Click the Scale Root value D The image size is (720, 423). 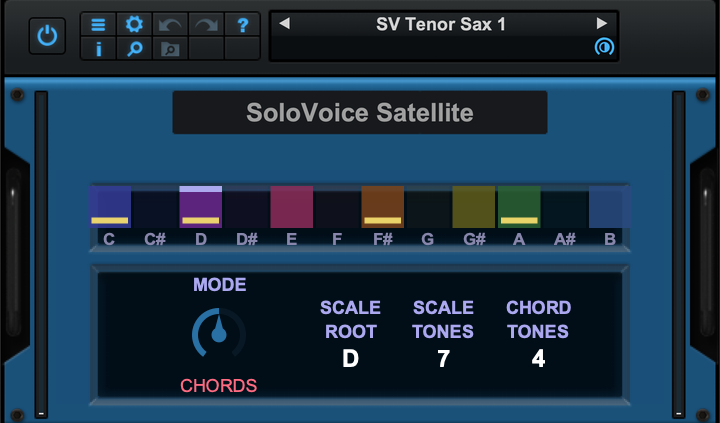pyautogui.click(x=350, y=358)
